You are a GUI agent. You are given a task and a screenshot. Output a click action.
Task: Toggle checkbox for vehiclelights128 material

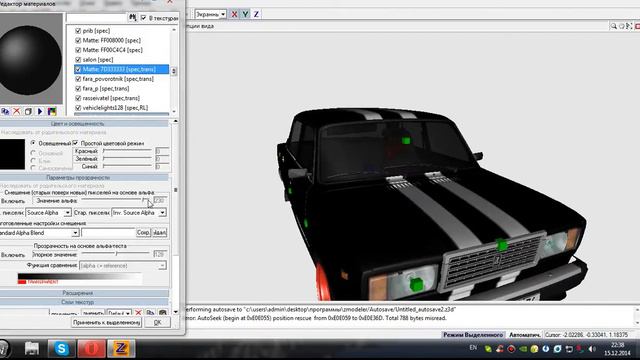[78, 108]
